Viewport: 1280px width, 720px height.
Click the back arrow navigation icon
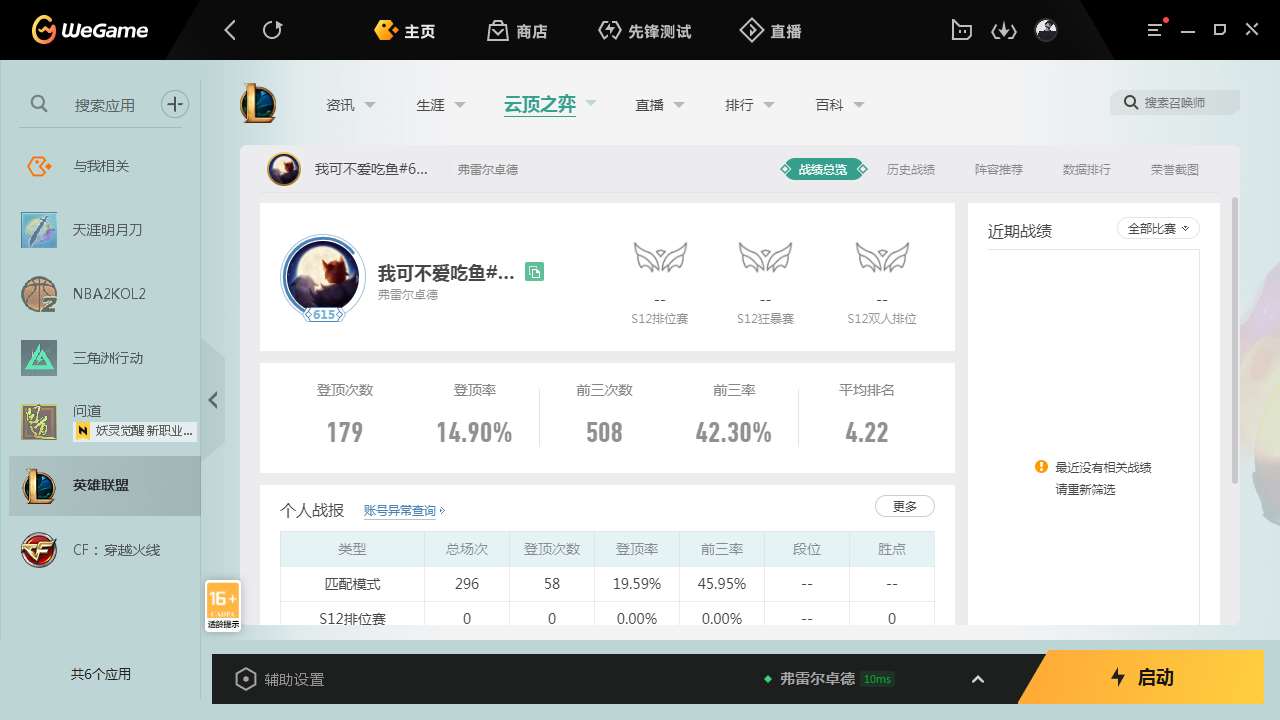click(230, 30)
